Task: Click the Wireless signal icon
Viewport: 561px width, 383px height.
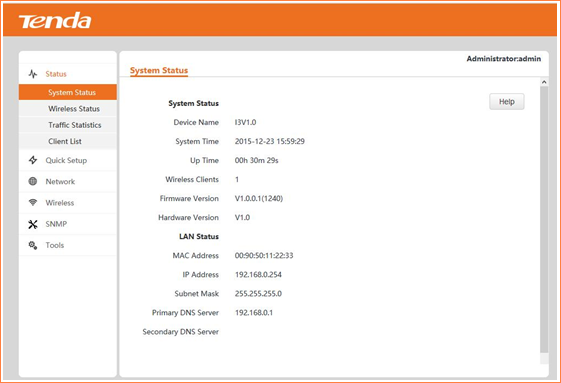Action: click(x=33, y=203)
